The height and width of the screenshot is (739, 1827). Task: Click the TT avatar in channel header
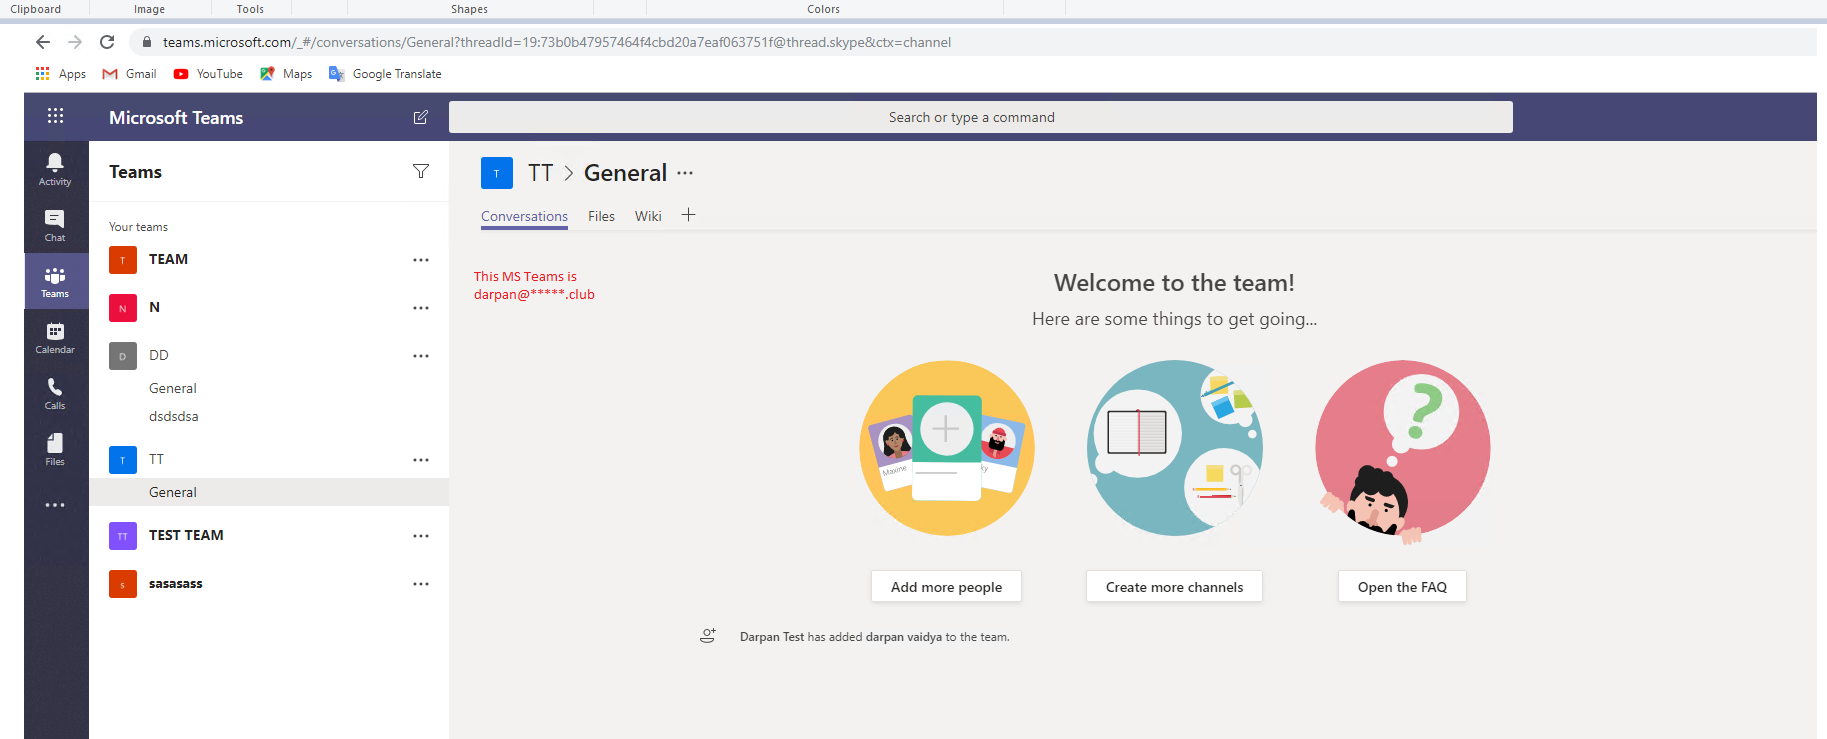point(497,173)
